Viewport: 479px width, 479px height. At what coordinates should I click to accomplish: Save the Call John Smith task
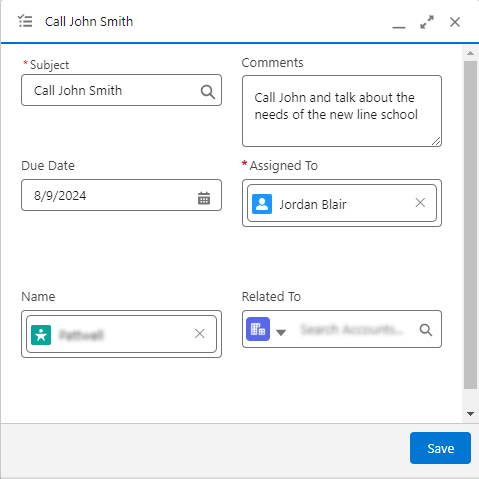440,448
